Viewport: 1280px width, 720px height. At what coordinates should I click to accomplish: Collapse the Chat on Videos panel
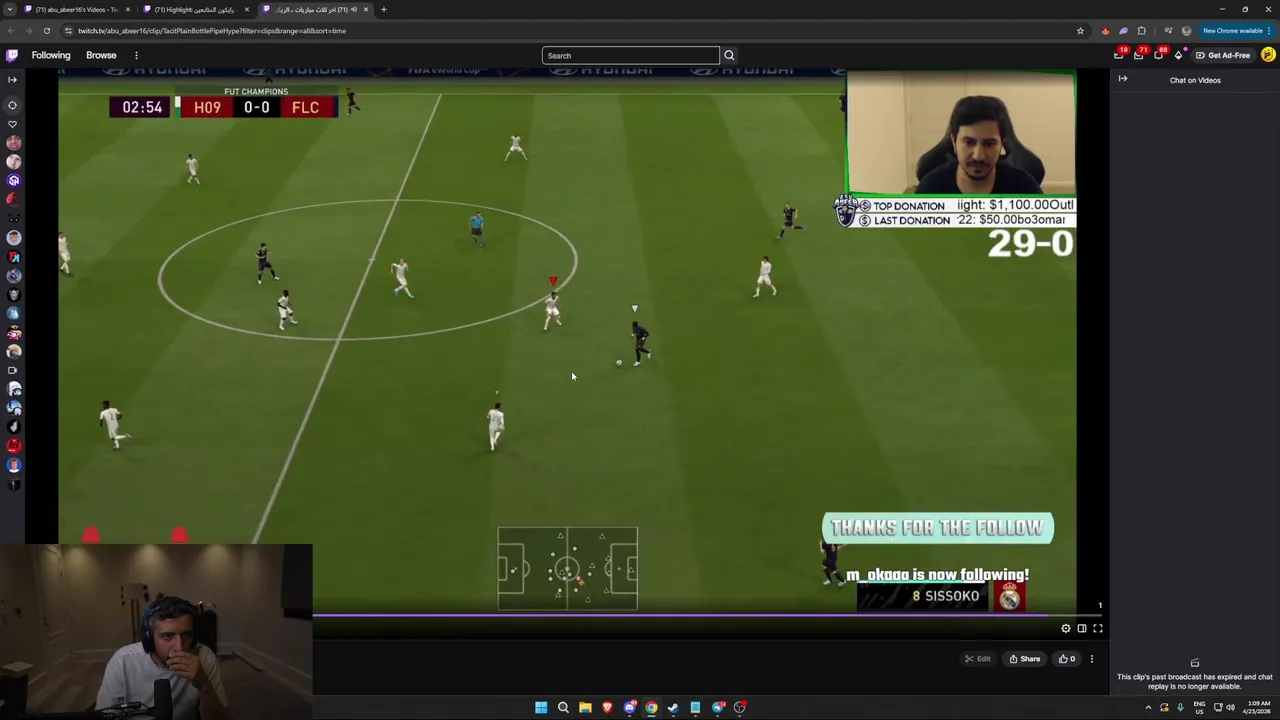pos(1123,79)
